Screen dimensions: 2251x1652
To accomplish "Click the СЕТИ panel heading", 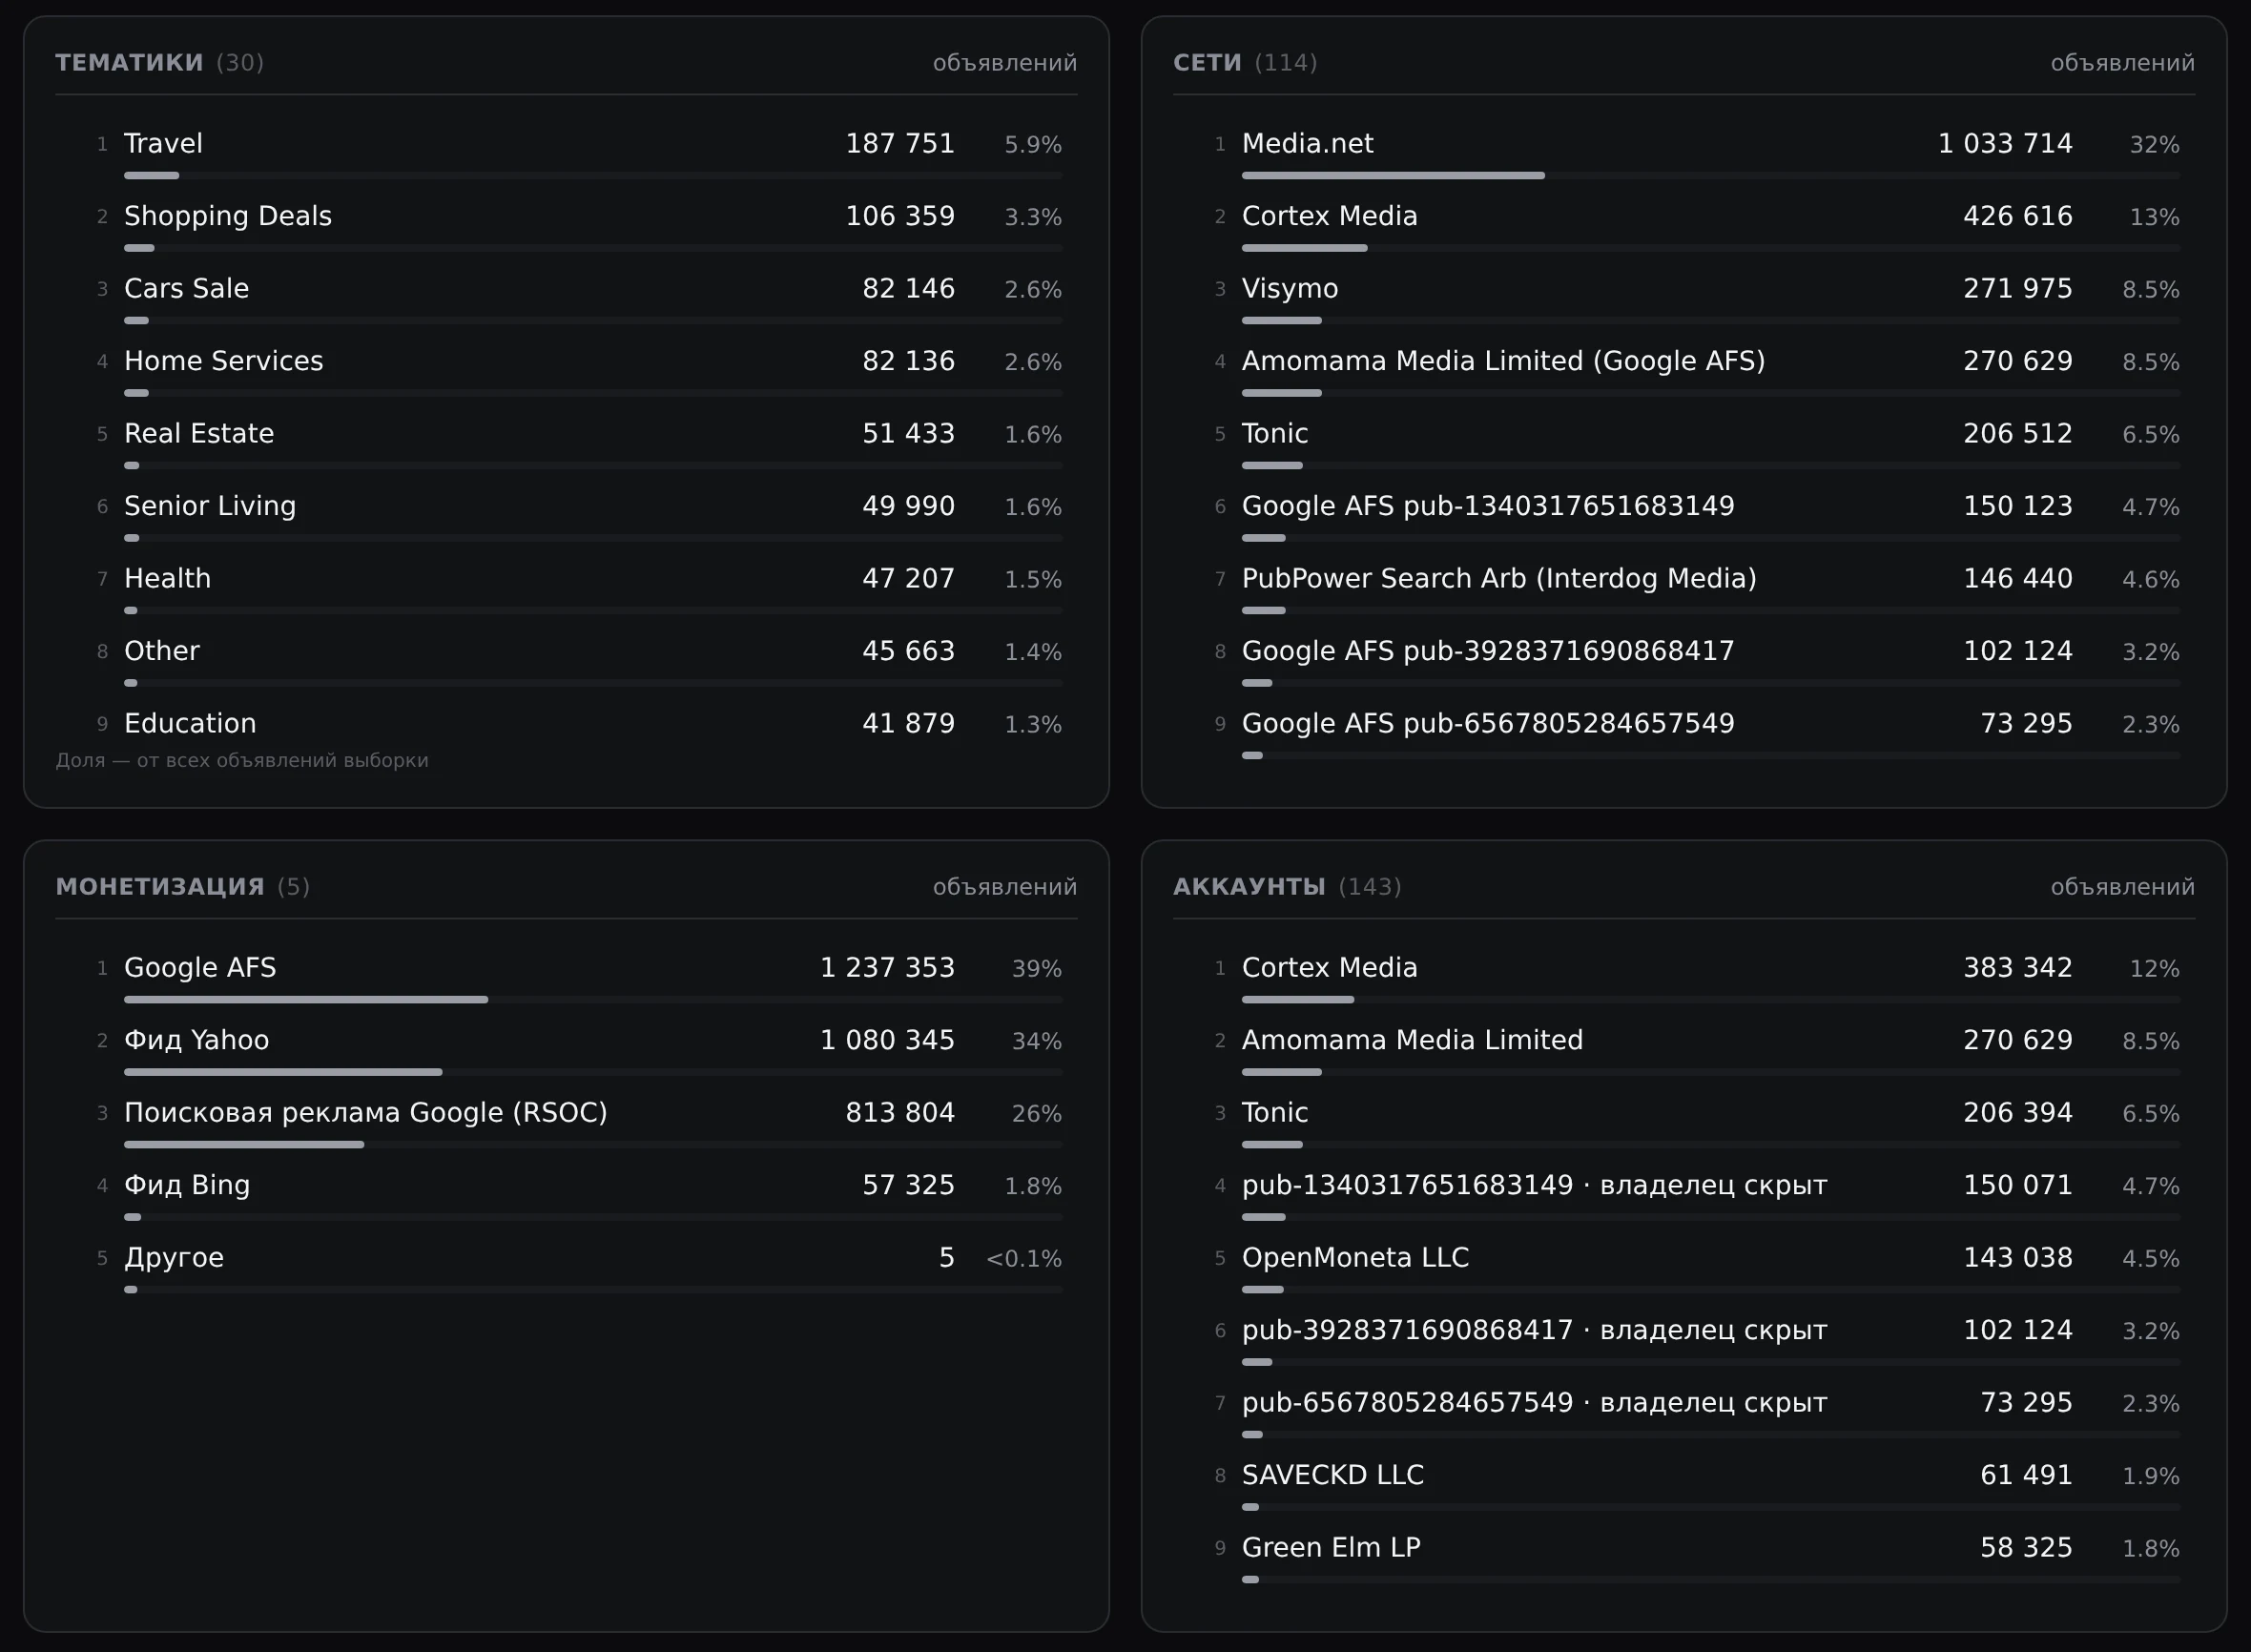I will 1207,63.
